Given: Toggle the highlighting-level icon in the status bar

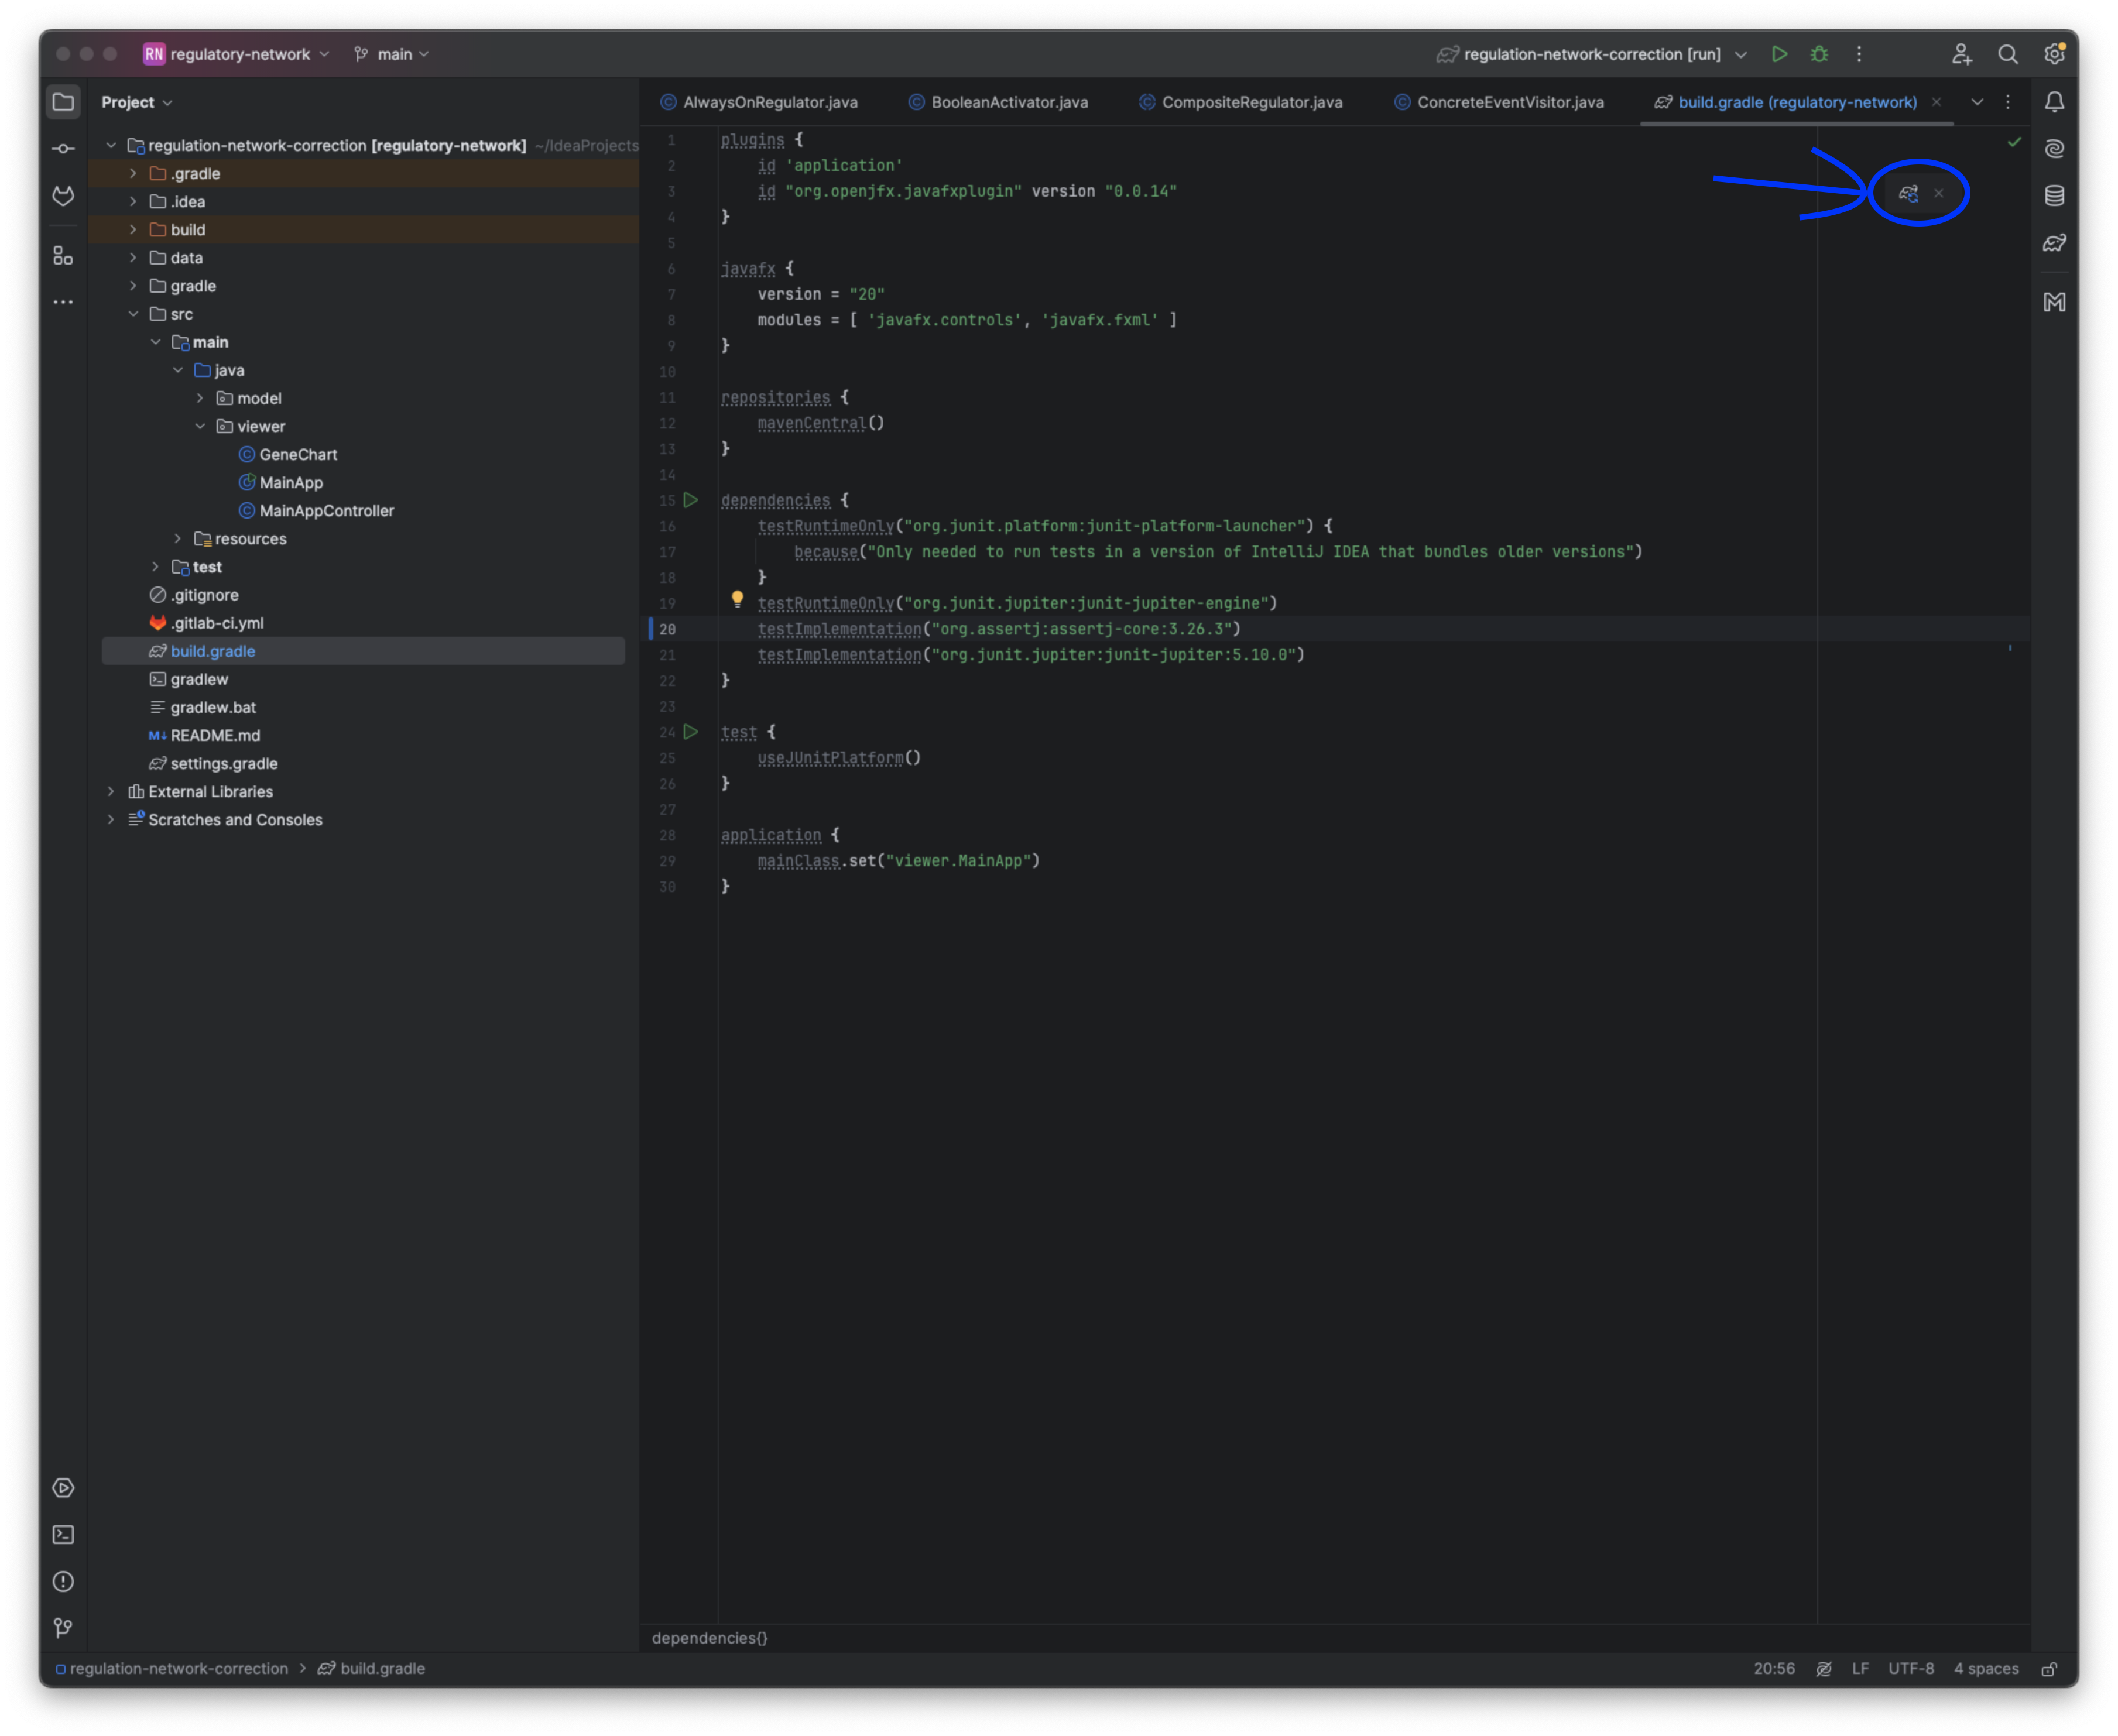Looking at the screenshot, I should pos(1825,1669).
